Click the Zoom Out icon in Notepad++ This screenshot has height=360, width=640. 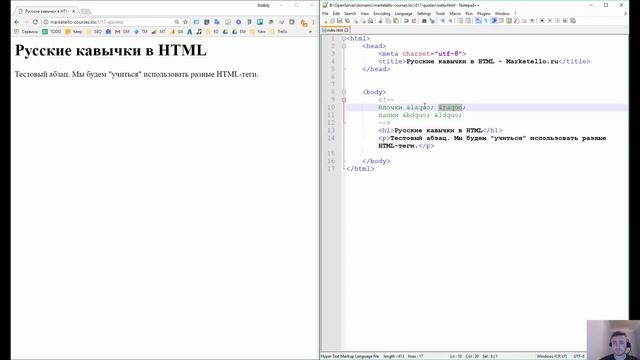(x=451, y=21)
